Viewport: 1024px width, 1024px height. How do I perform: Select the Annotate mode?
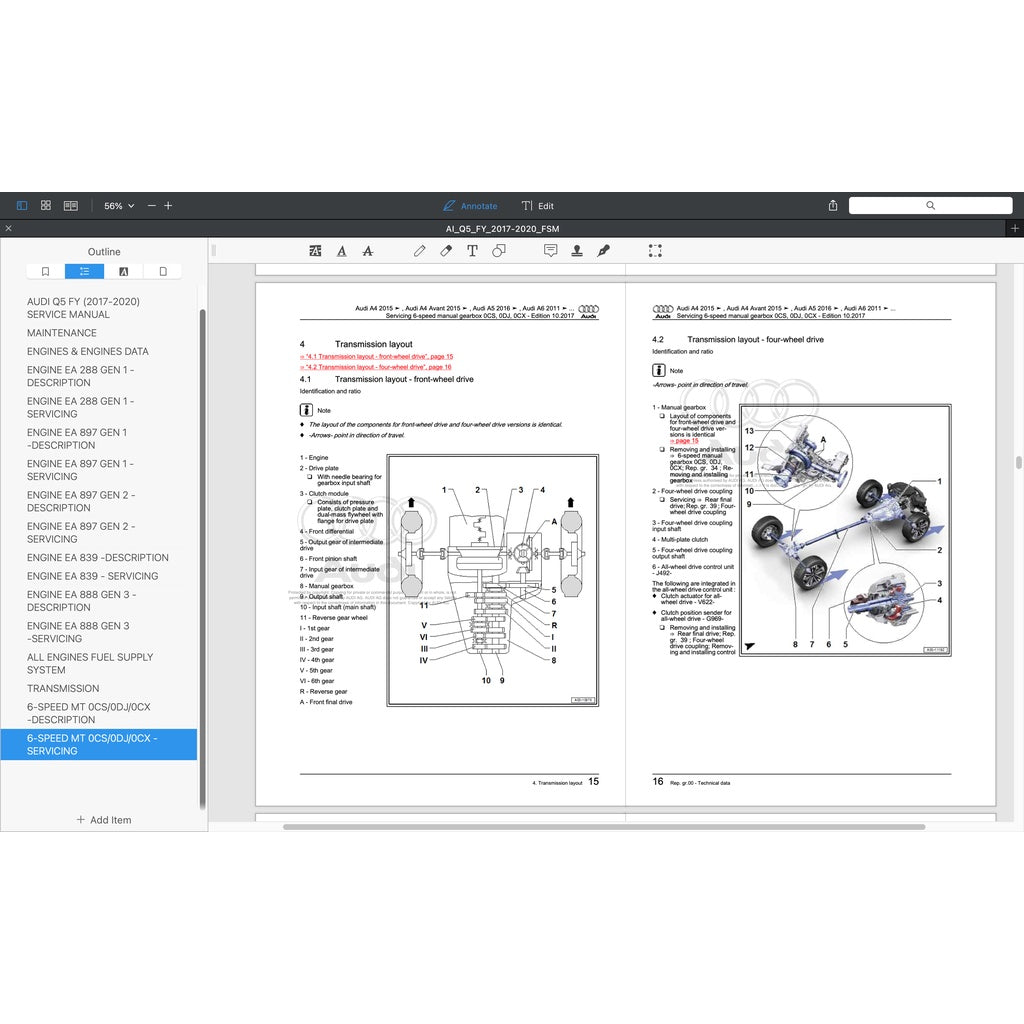470,206
